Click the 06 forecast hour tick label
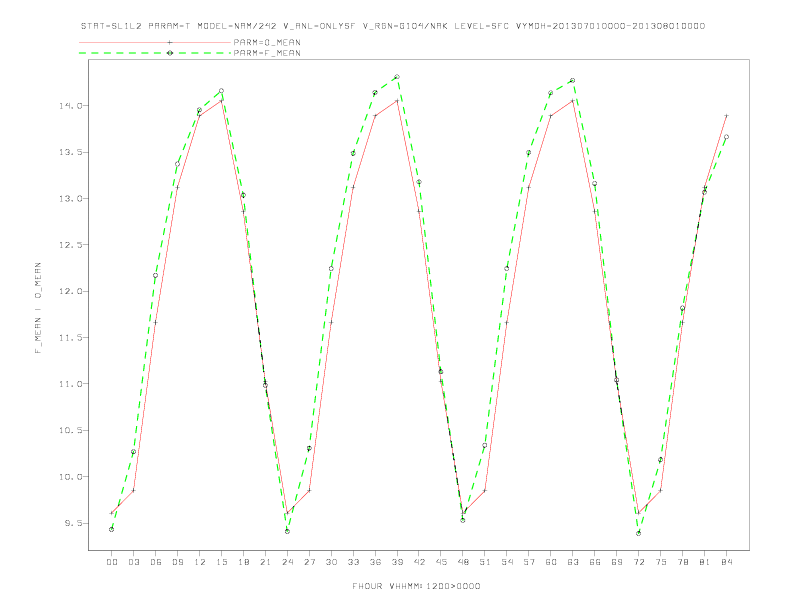 156,562
